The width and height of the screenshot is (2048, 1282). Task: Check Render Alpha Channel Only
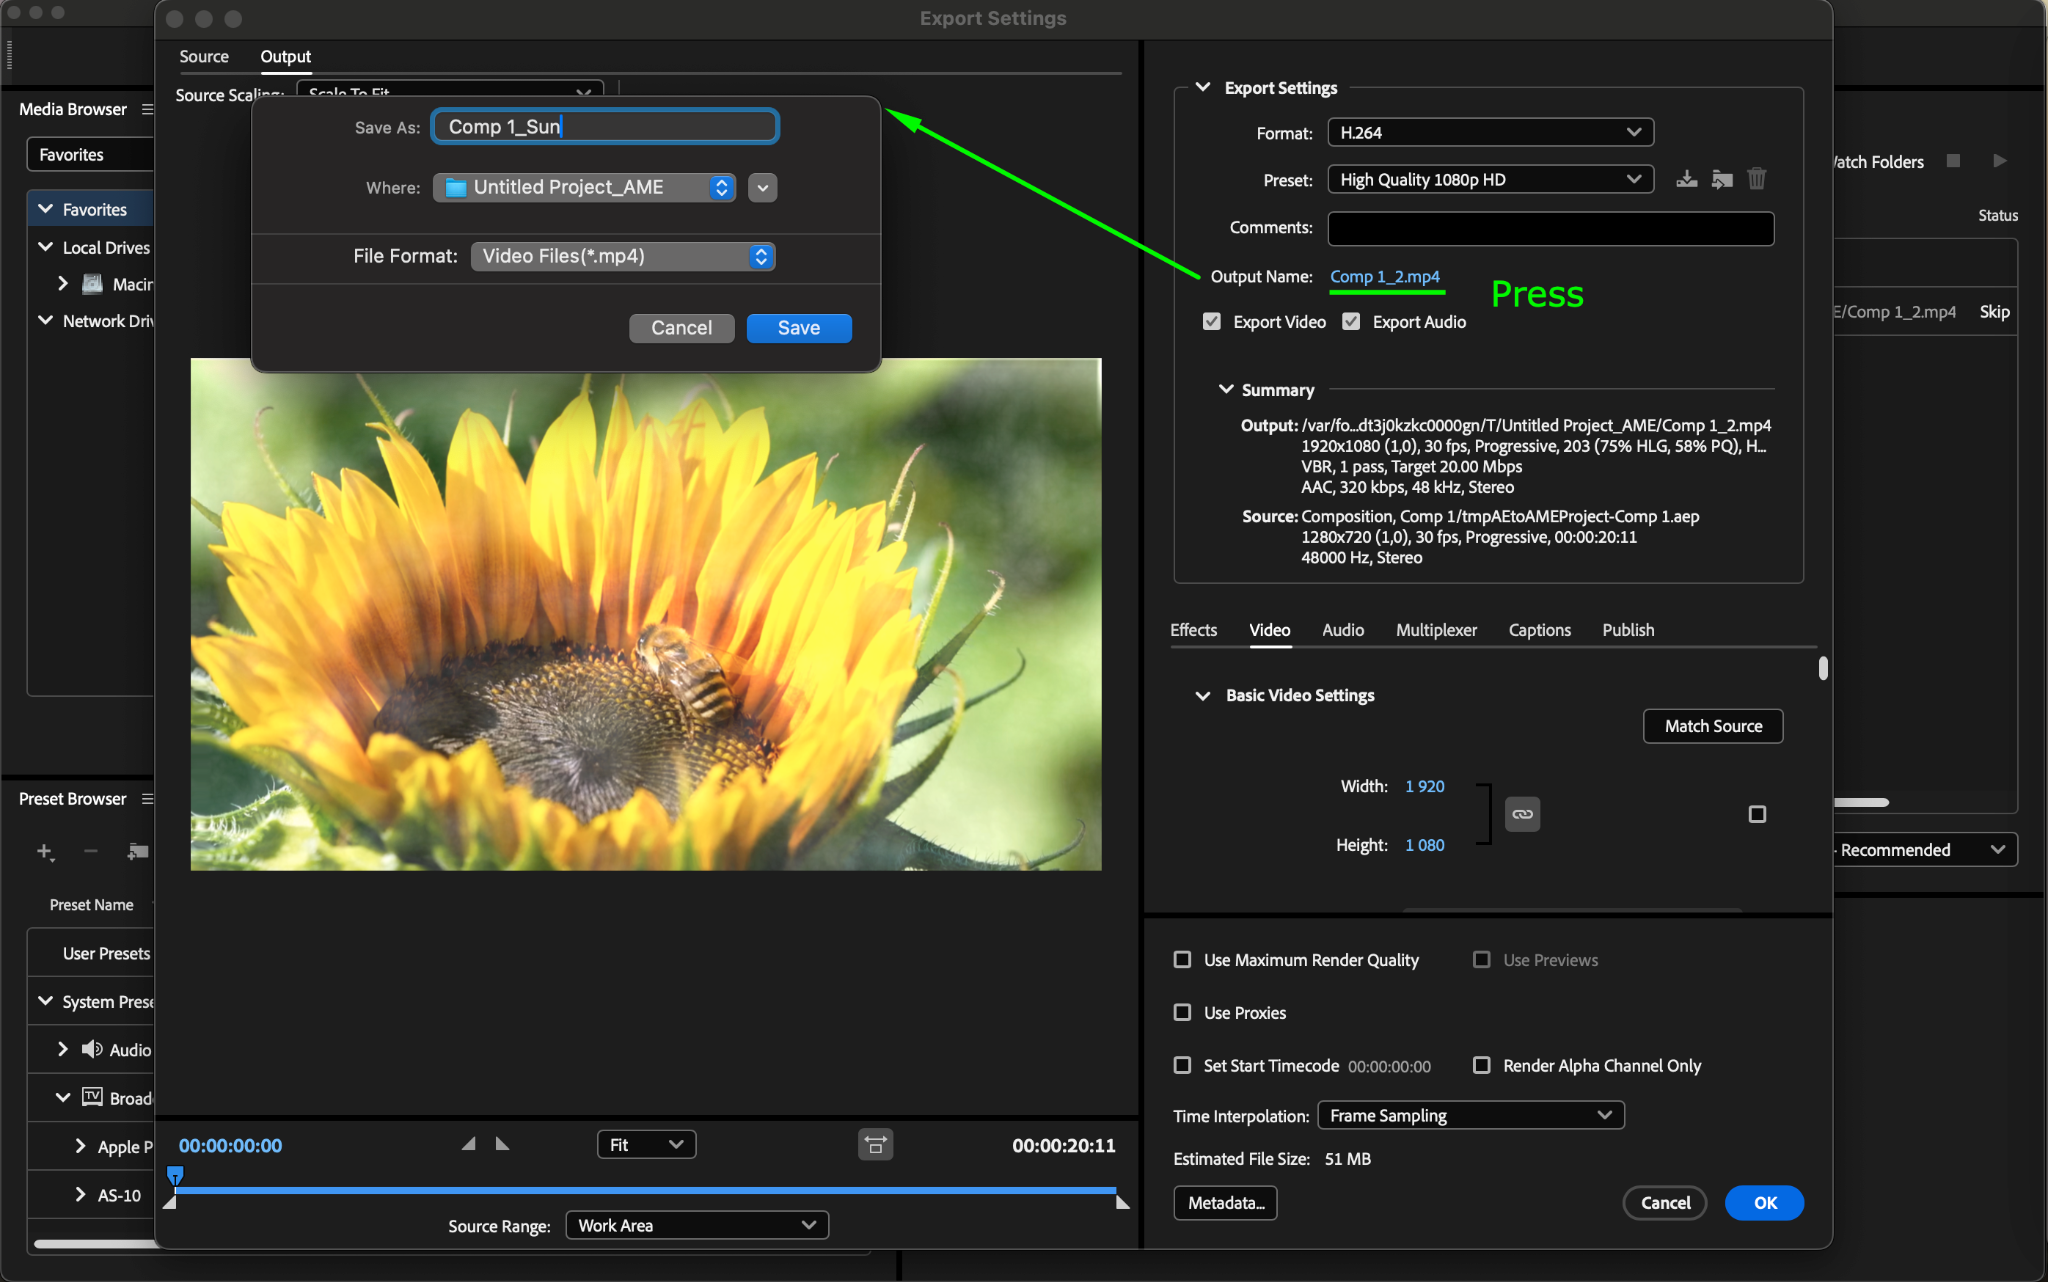click(1482, 1066)
